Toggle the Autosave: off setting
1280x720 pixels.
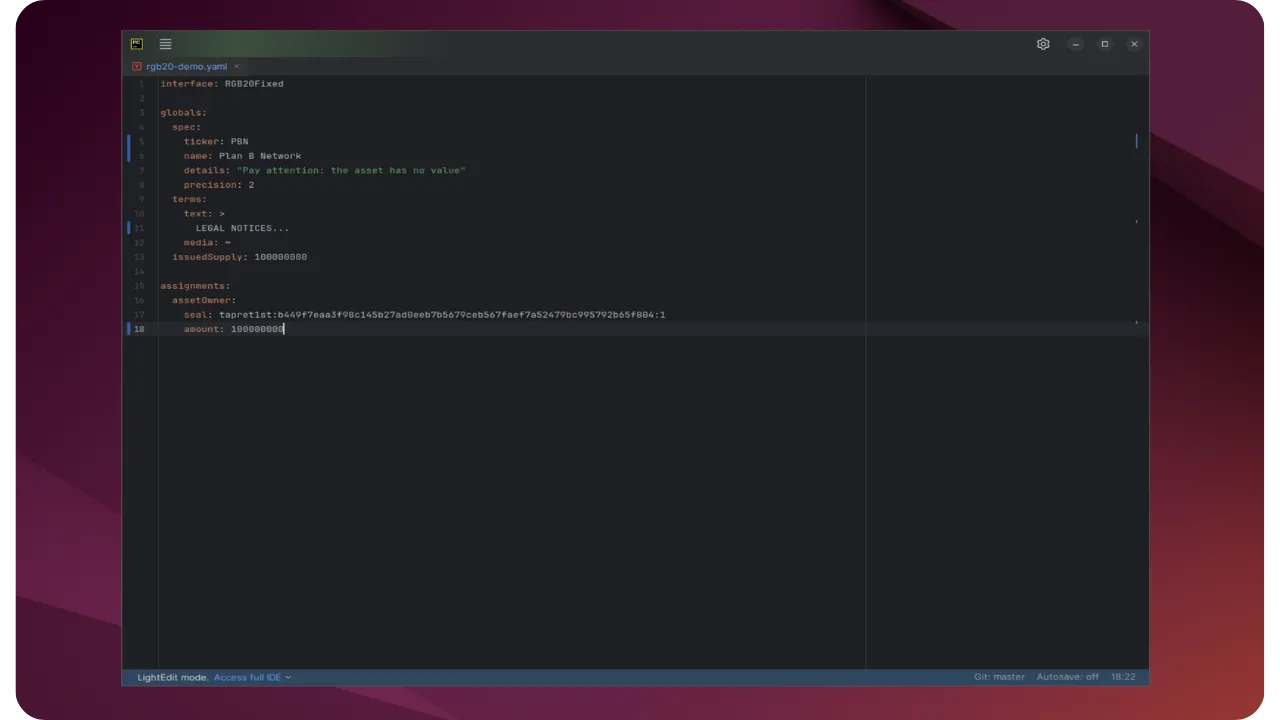(x=1067, y=677)
